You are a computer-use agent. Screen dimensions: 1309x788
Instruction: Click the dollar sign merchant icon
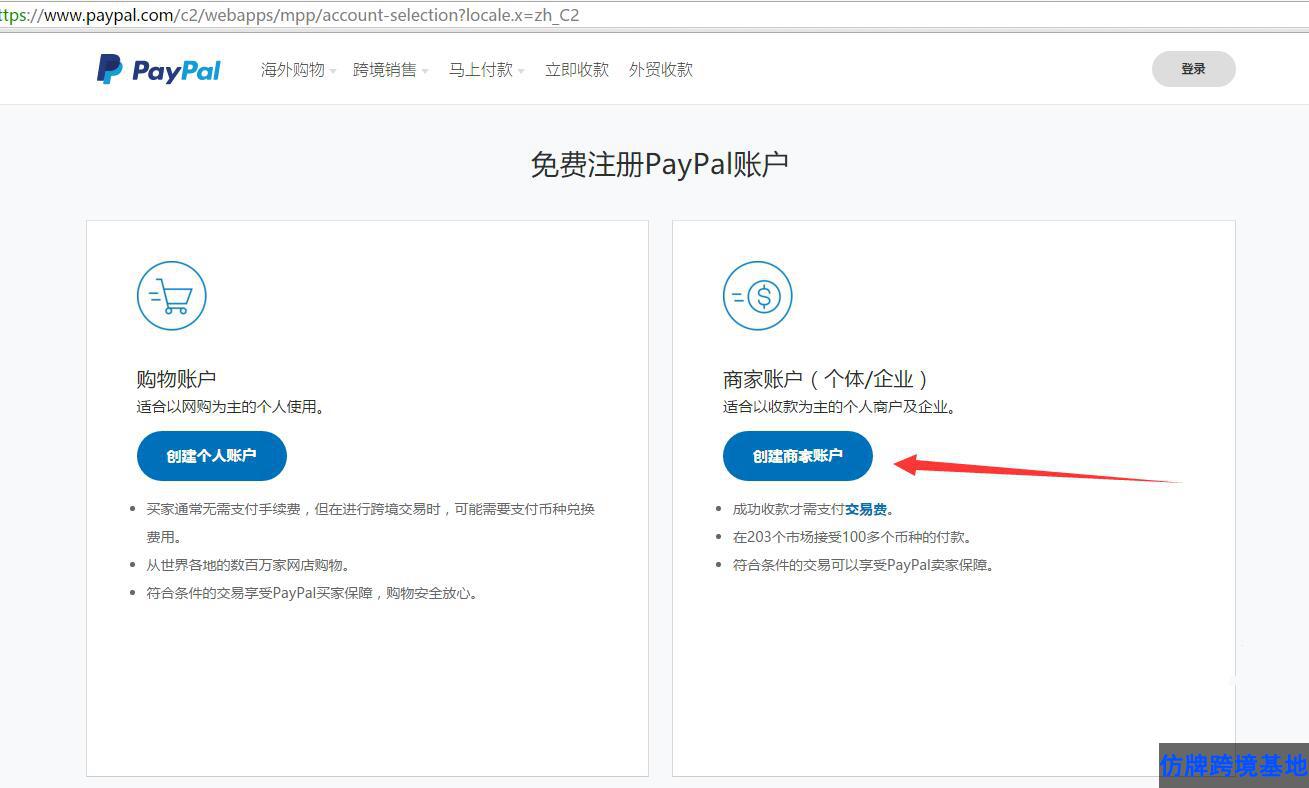[x=757, y=296]
